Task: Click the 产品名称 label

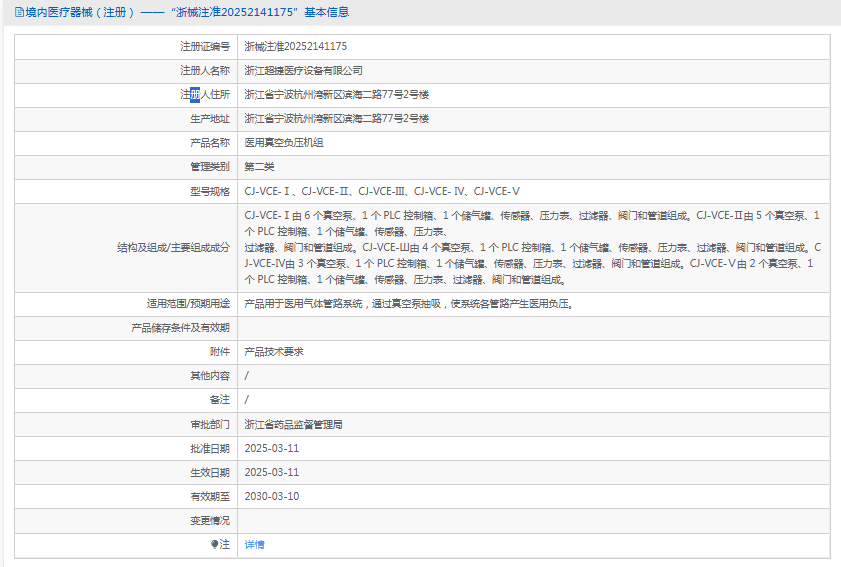Action: point(210,143)
